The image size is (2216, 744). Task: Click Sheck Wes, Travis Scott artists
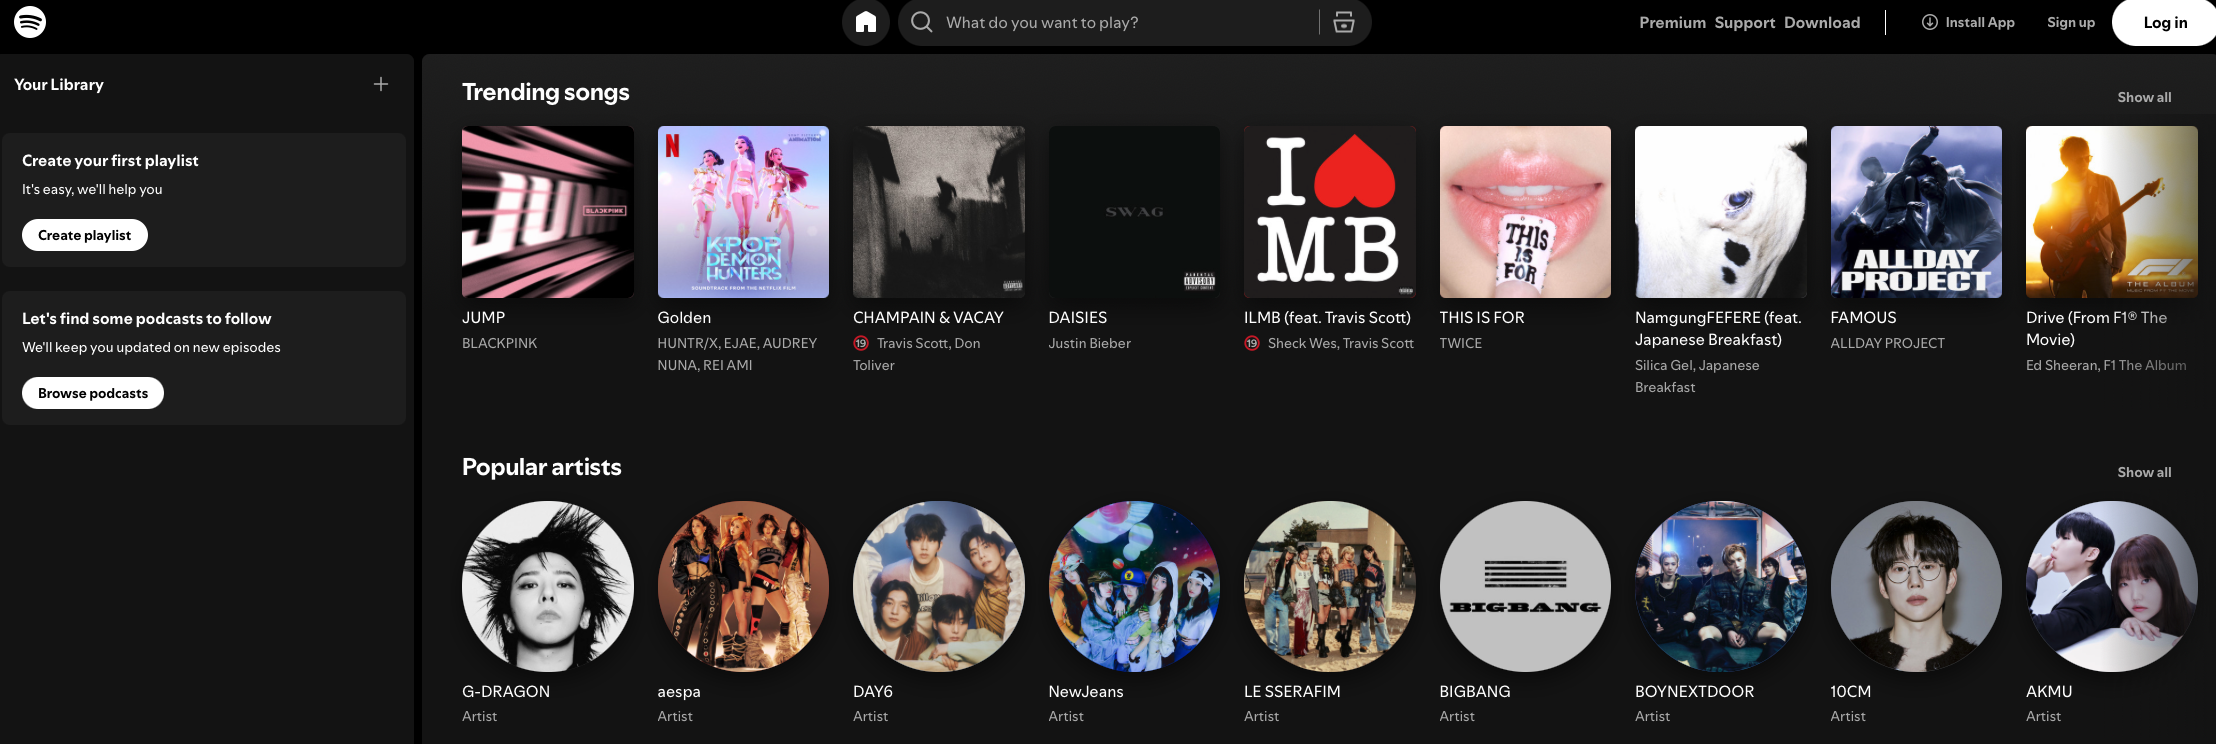click(1341, 343)
